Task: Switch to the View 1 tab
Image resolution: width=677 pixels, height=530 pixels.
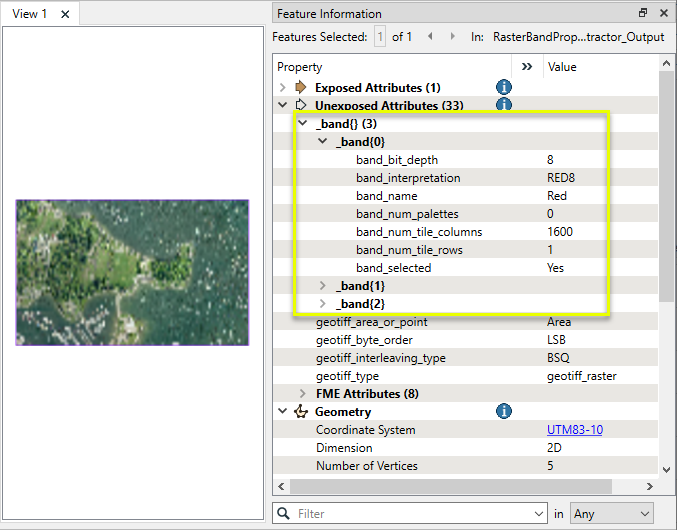Action: point(30,14)
